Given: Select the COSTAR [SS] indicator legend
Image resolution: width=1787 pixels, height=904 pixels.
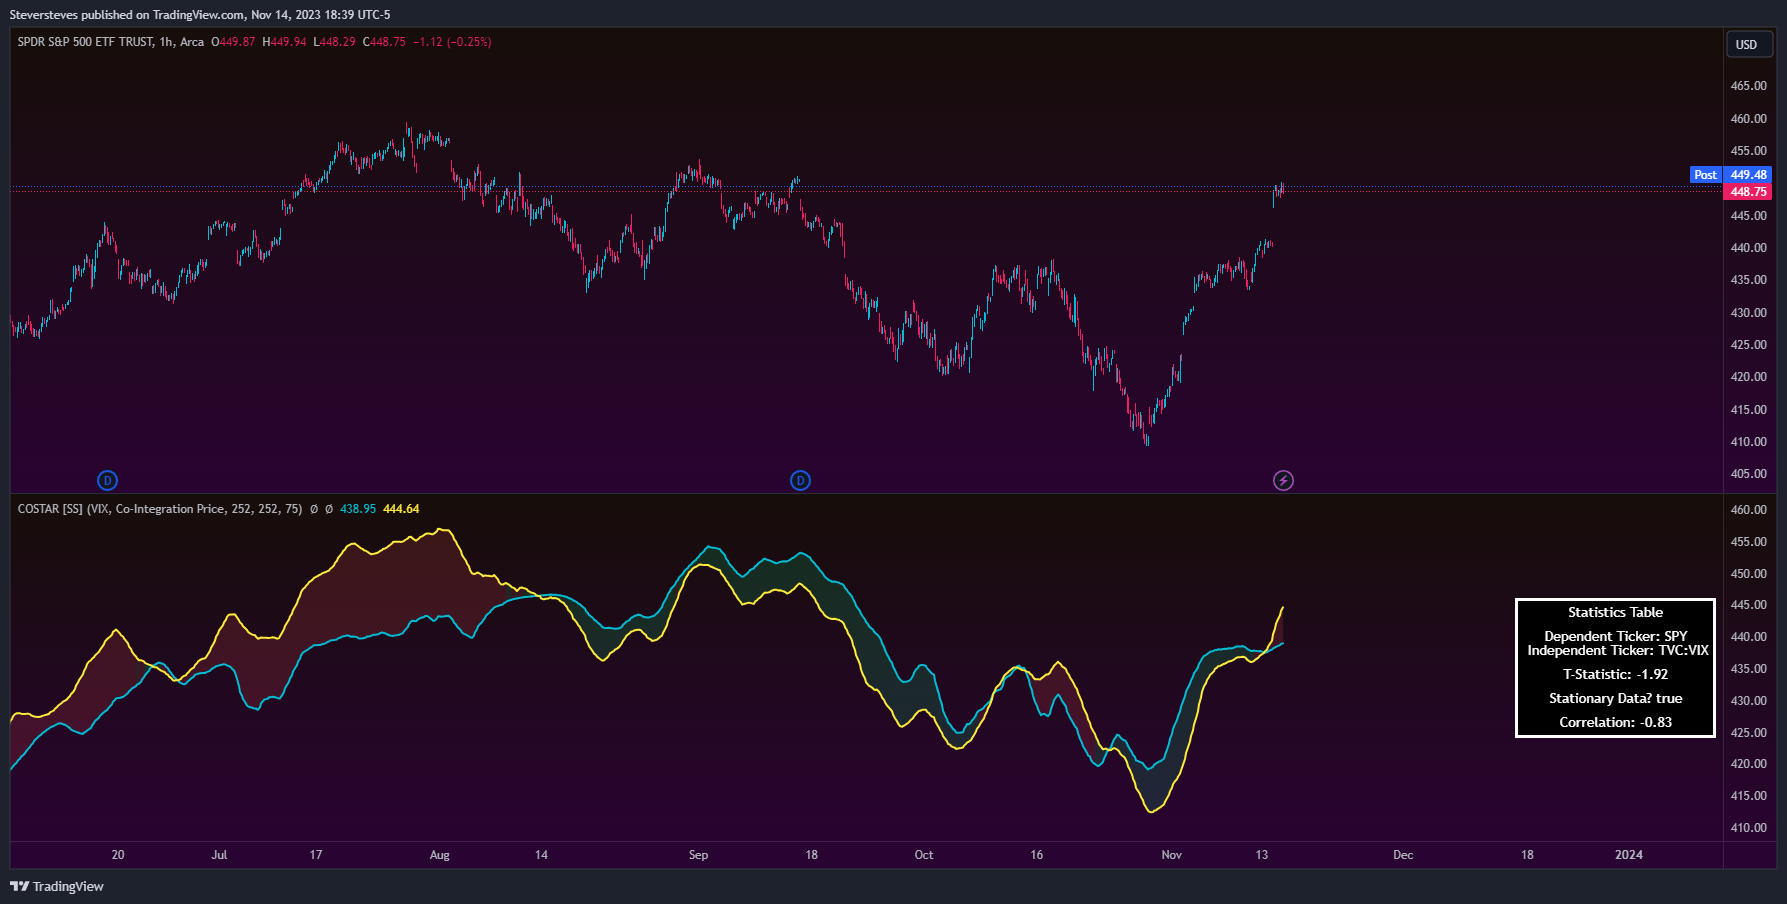Looking at the screenshot, I should coord(160,509).
